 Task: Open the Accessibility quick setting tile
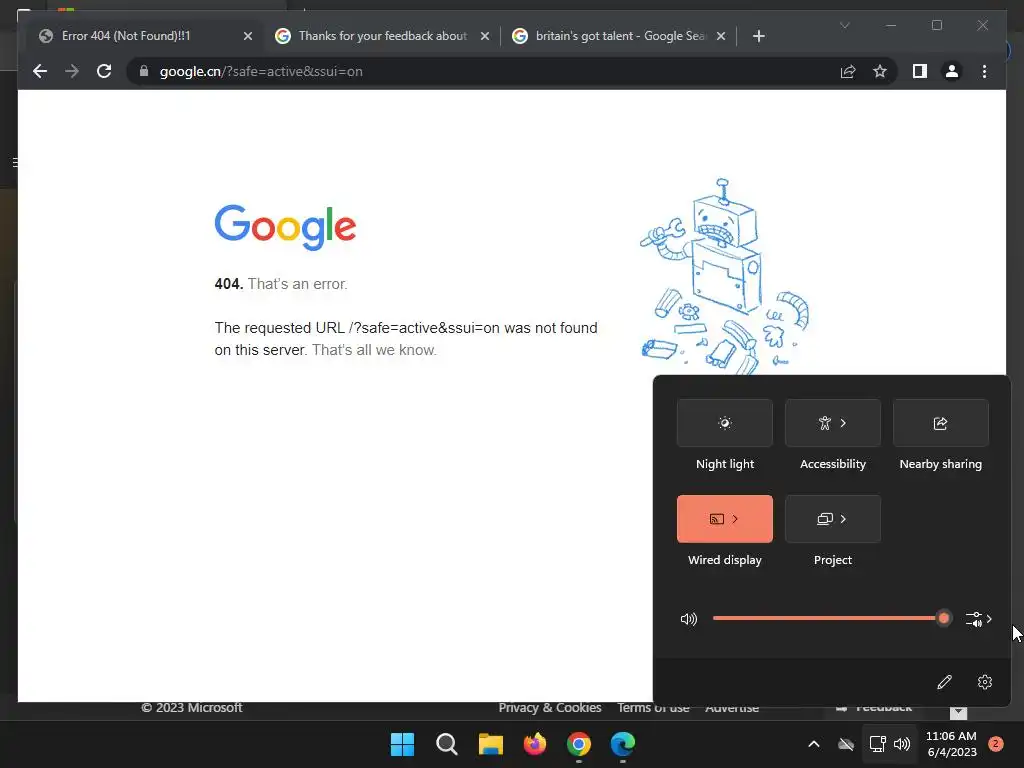point(833,423)
